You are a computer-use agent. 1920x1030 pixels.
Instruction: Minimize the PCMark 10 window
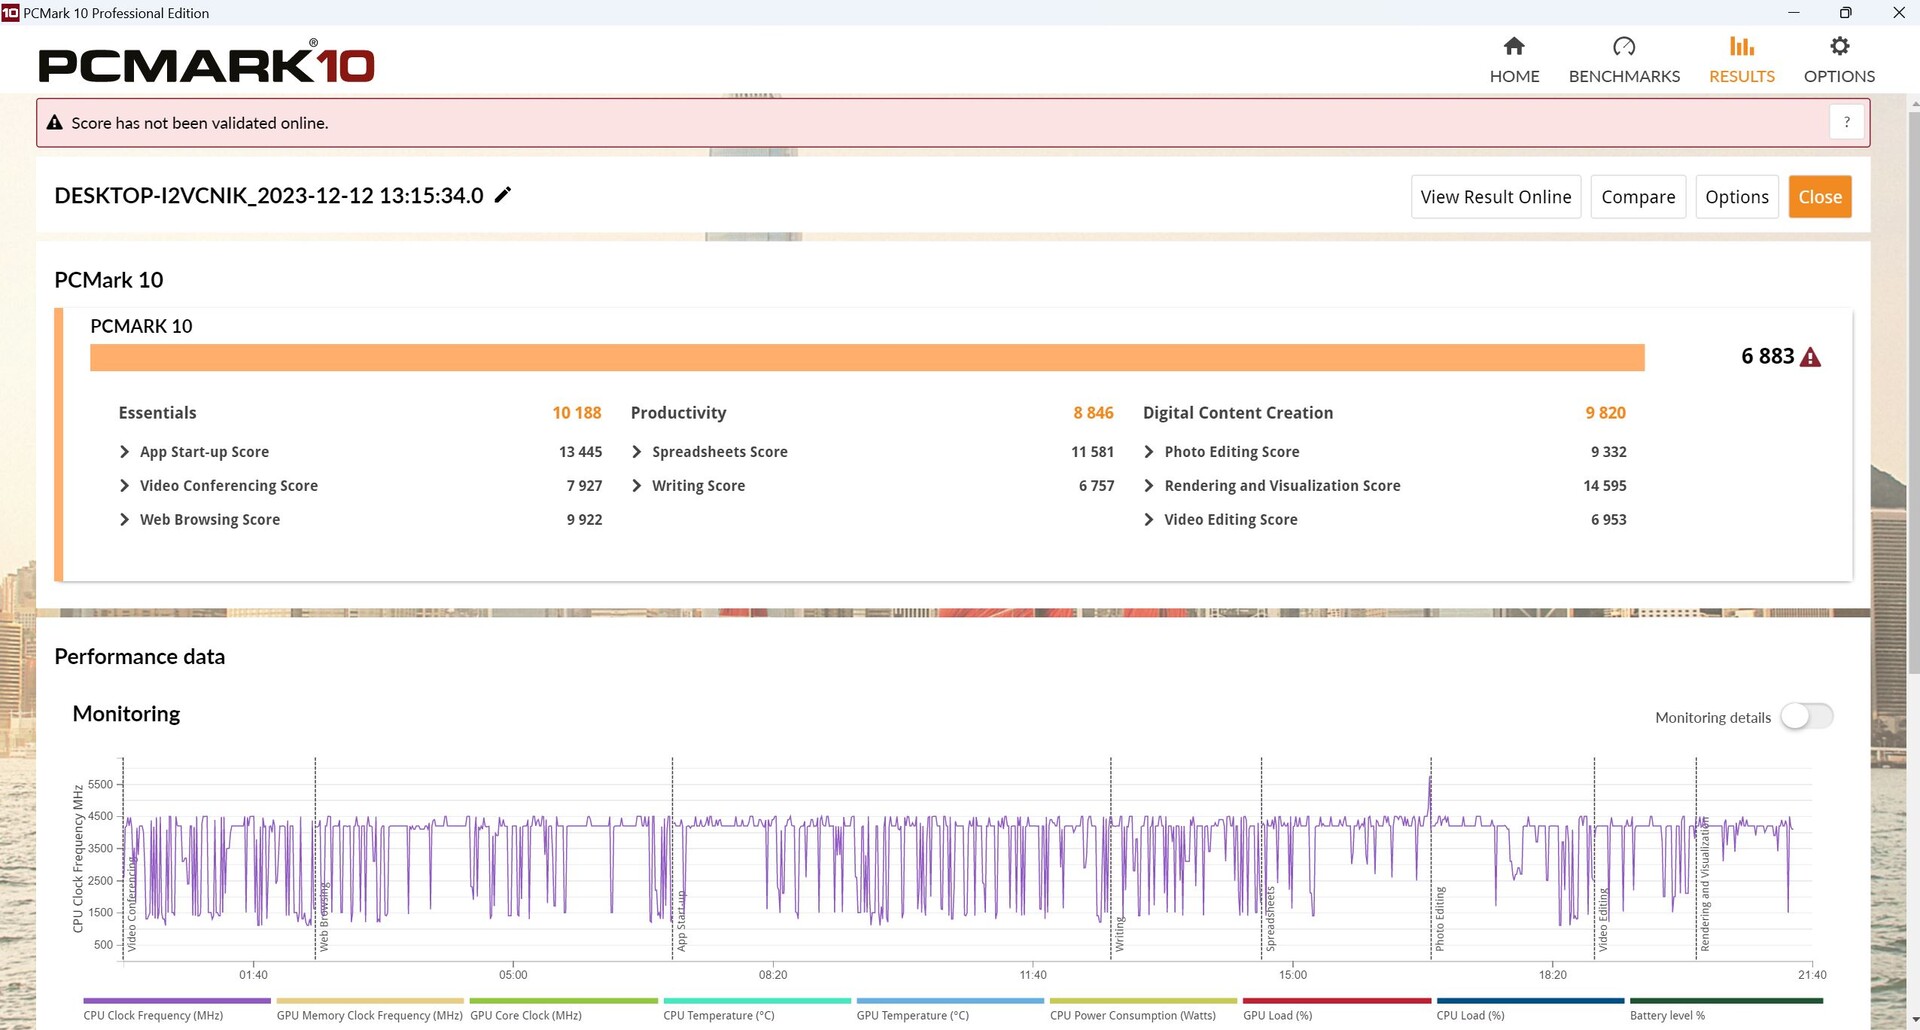[x=1793, y=13]
